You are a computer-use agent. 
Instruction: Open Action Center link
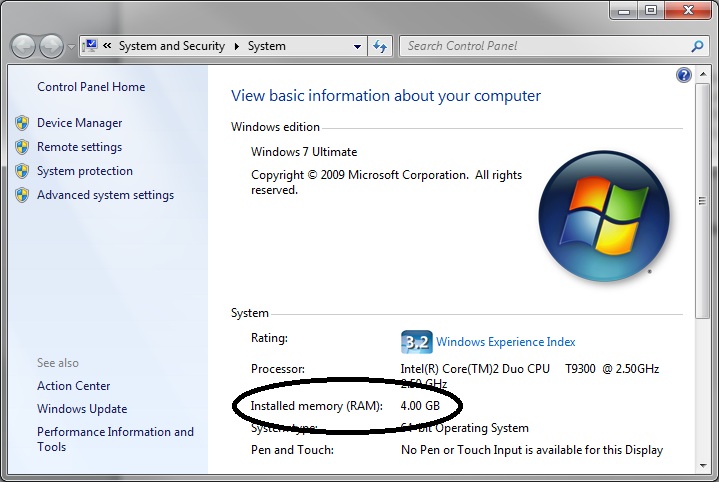(x=73, y=386)
